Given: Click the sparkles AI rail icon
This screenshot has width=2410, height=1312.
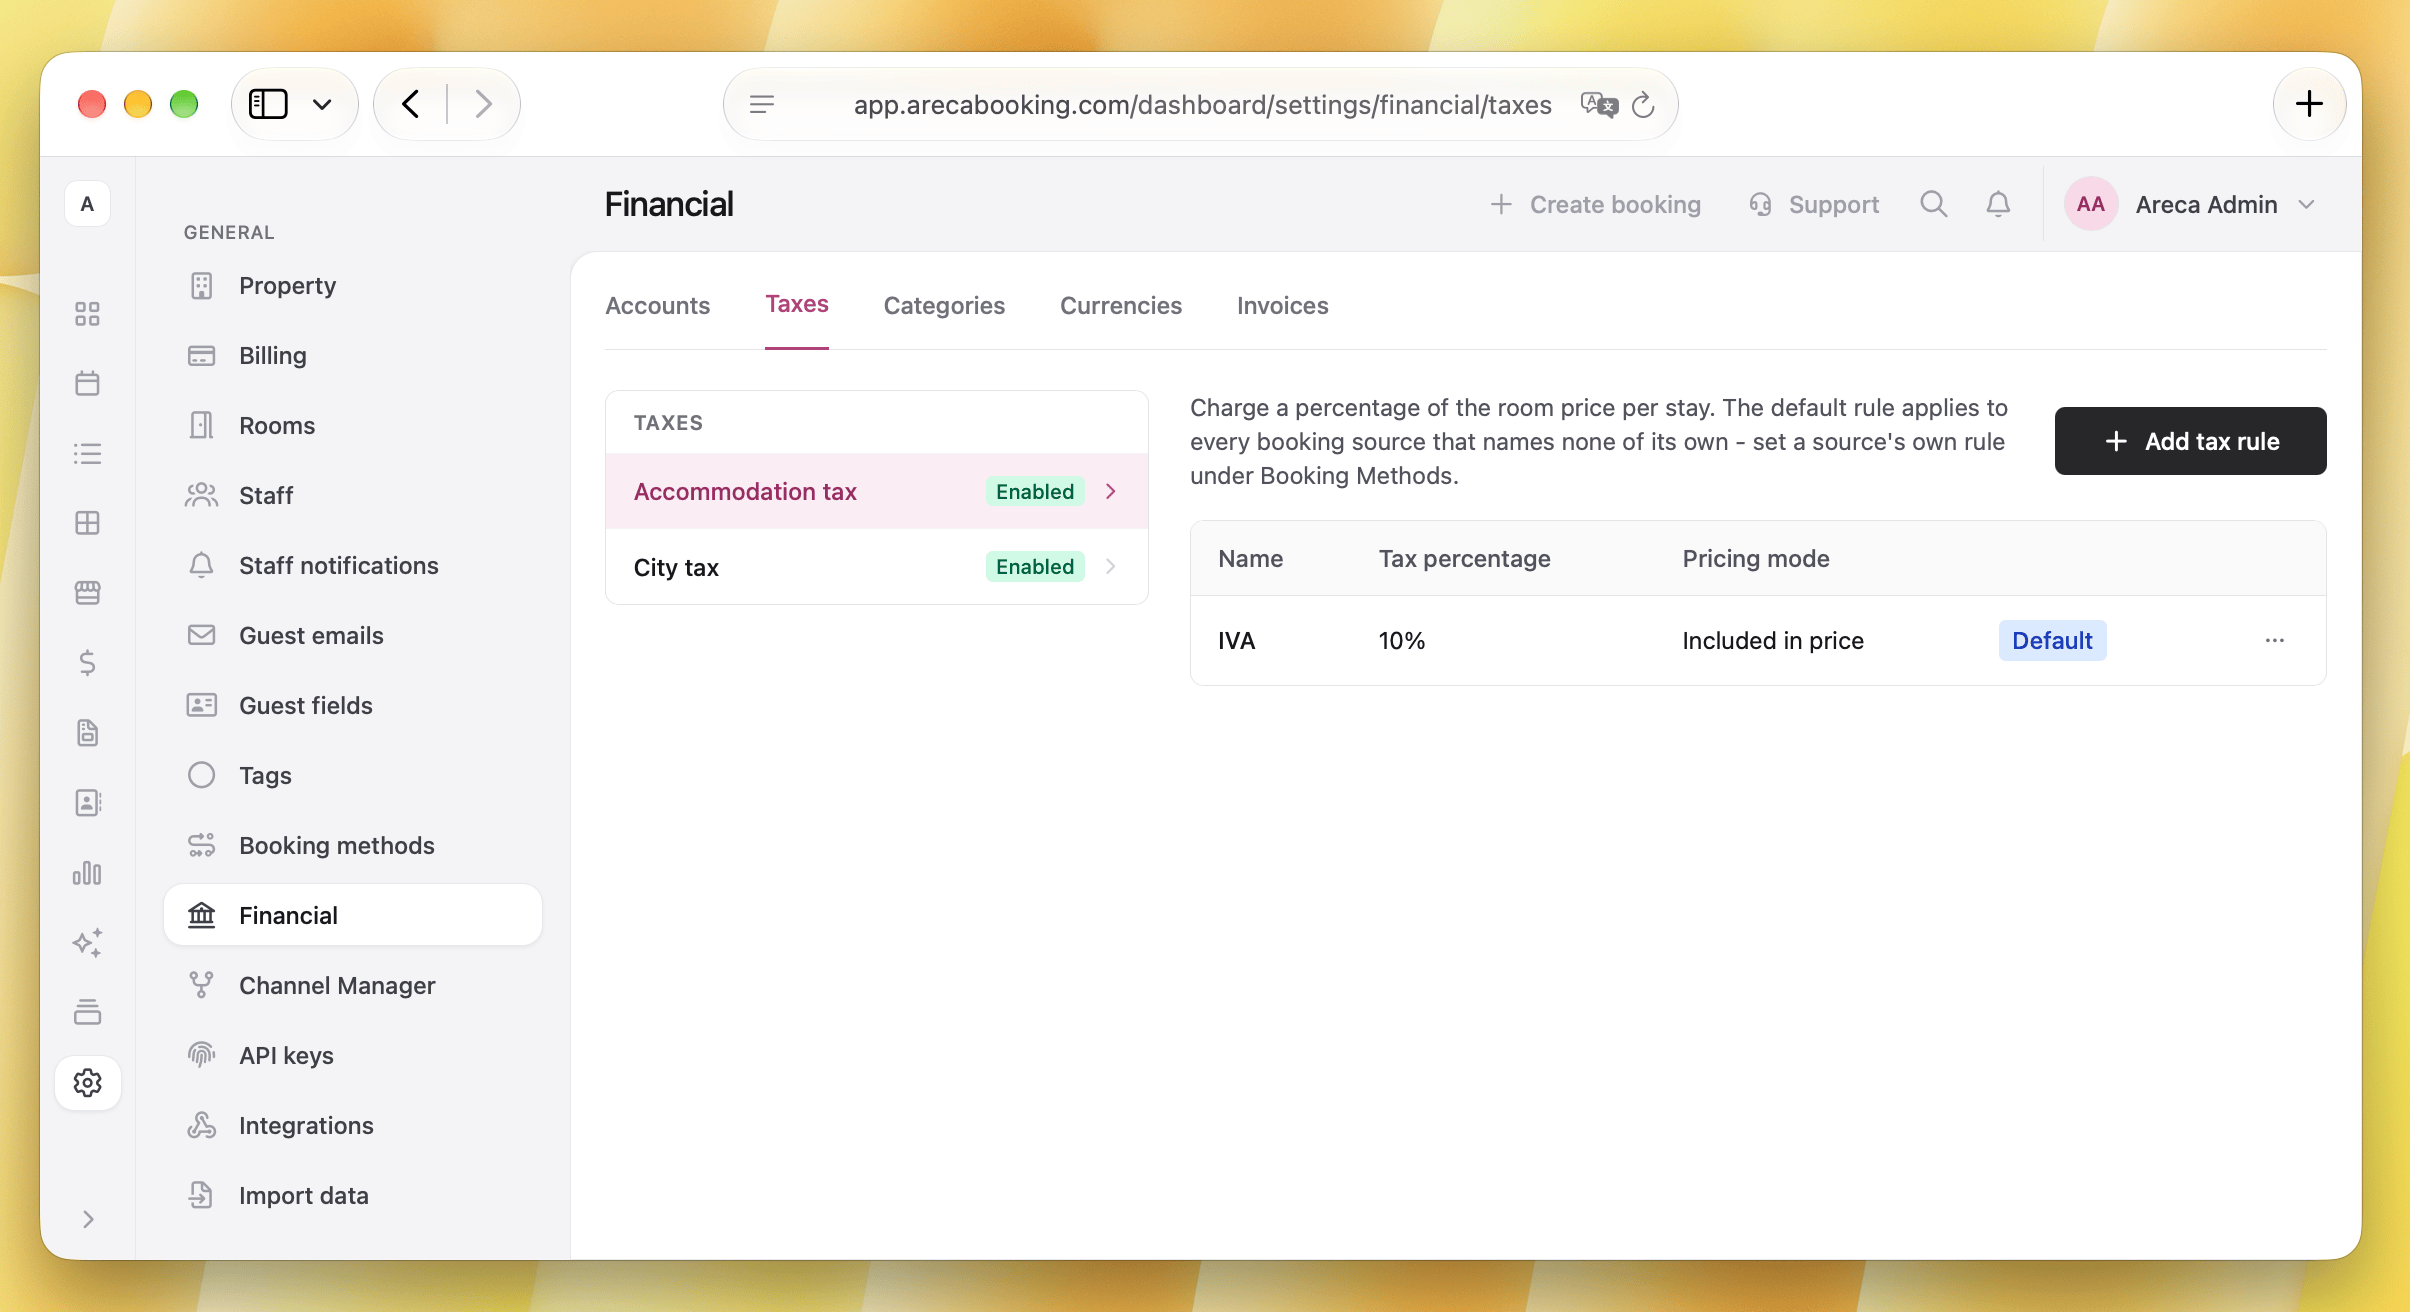Looking at the screenshot, I should point(88,943).
